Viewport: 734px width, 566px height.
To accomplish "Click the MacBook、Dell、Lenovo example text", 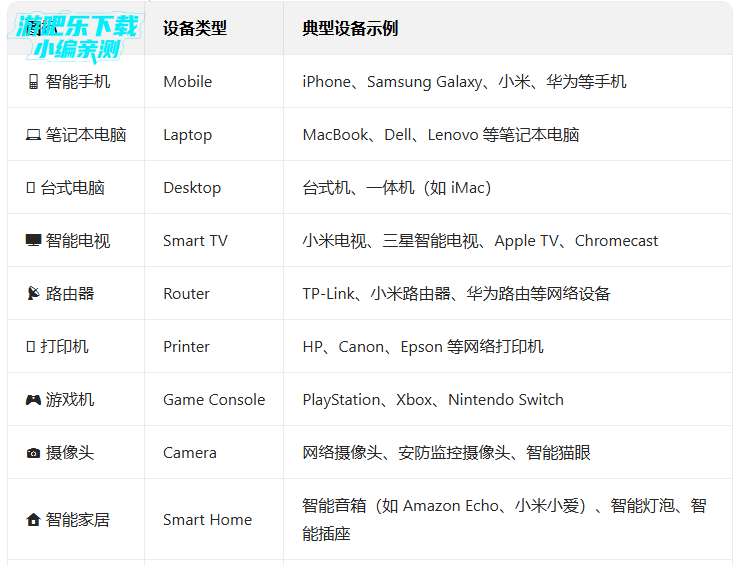I will coord(441,135).
